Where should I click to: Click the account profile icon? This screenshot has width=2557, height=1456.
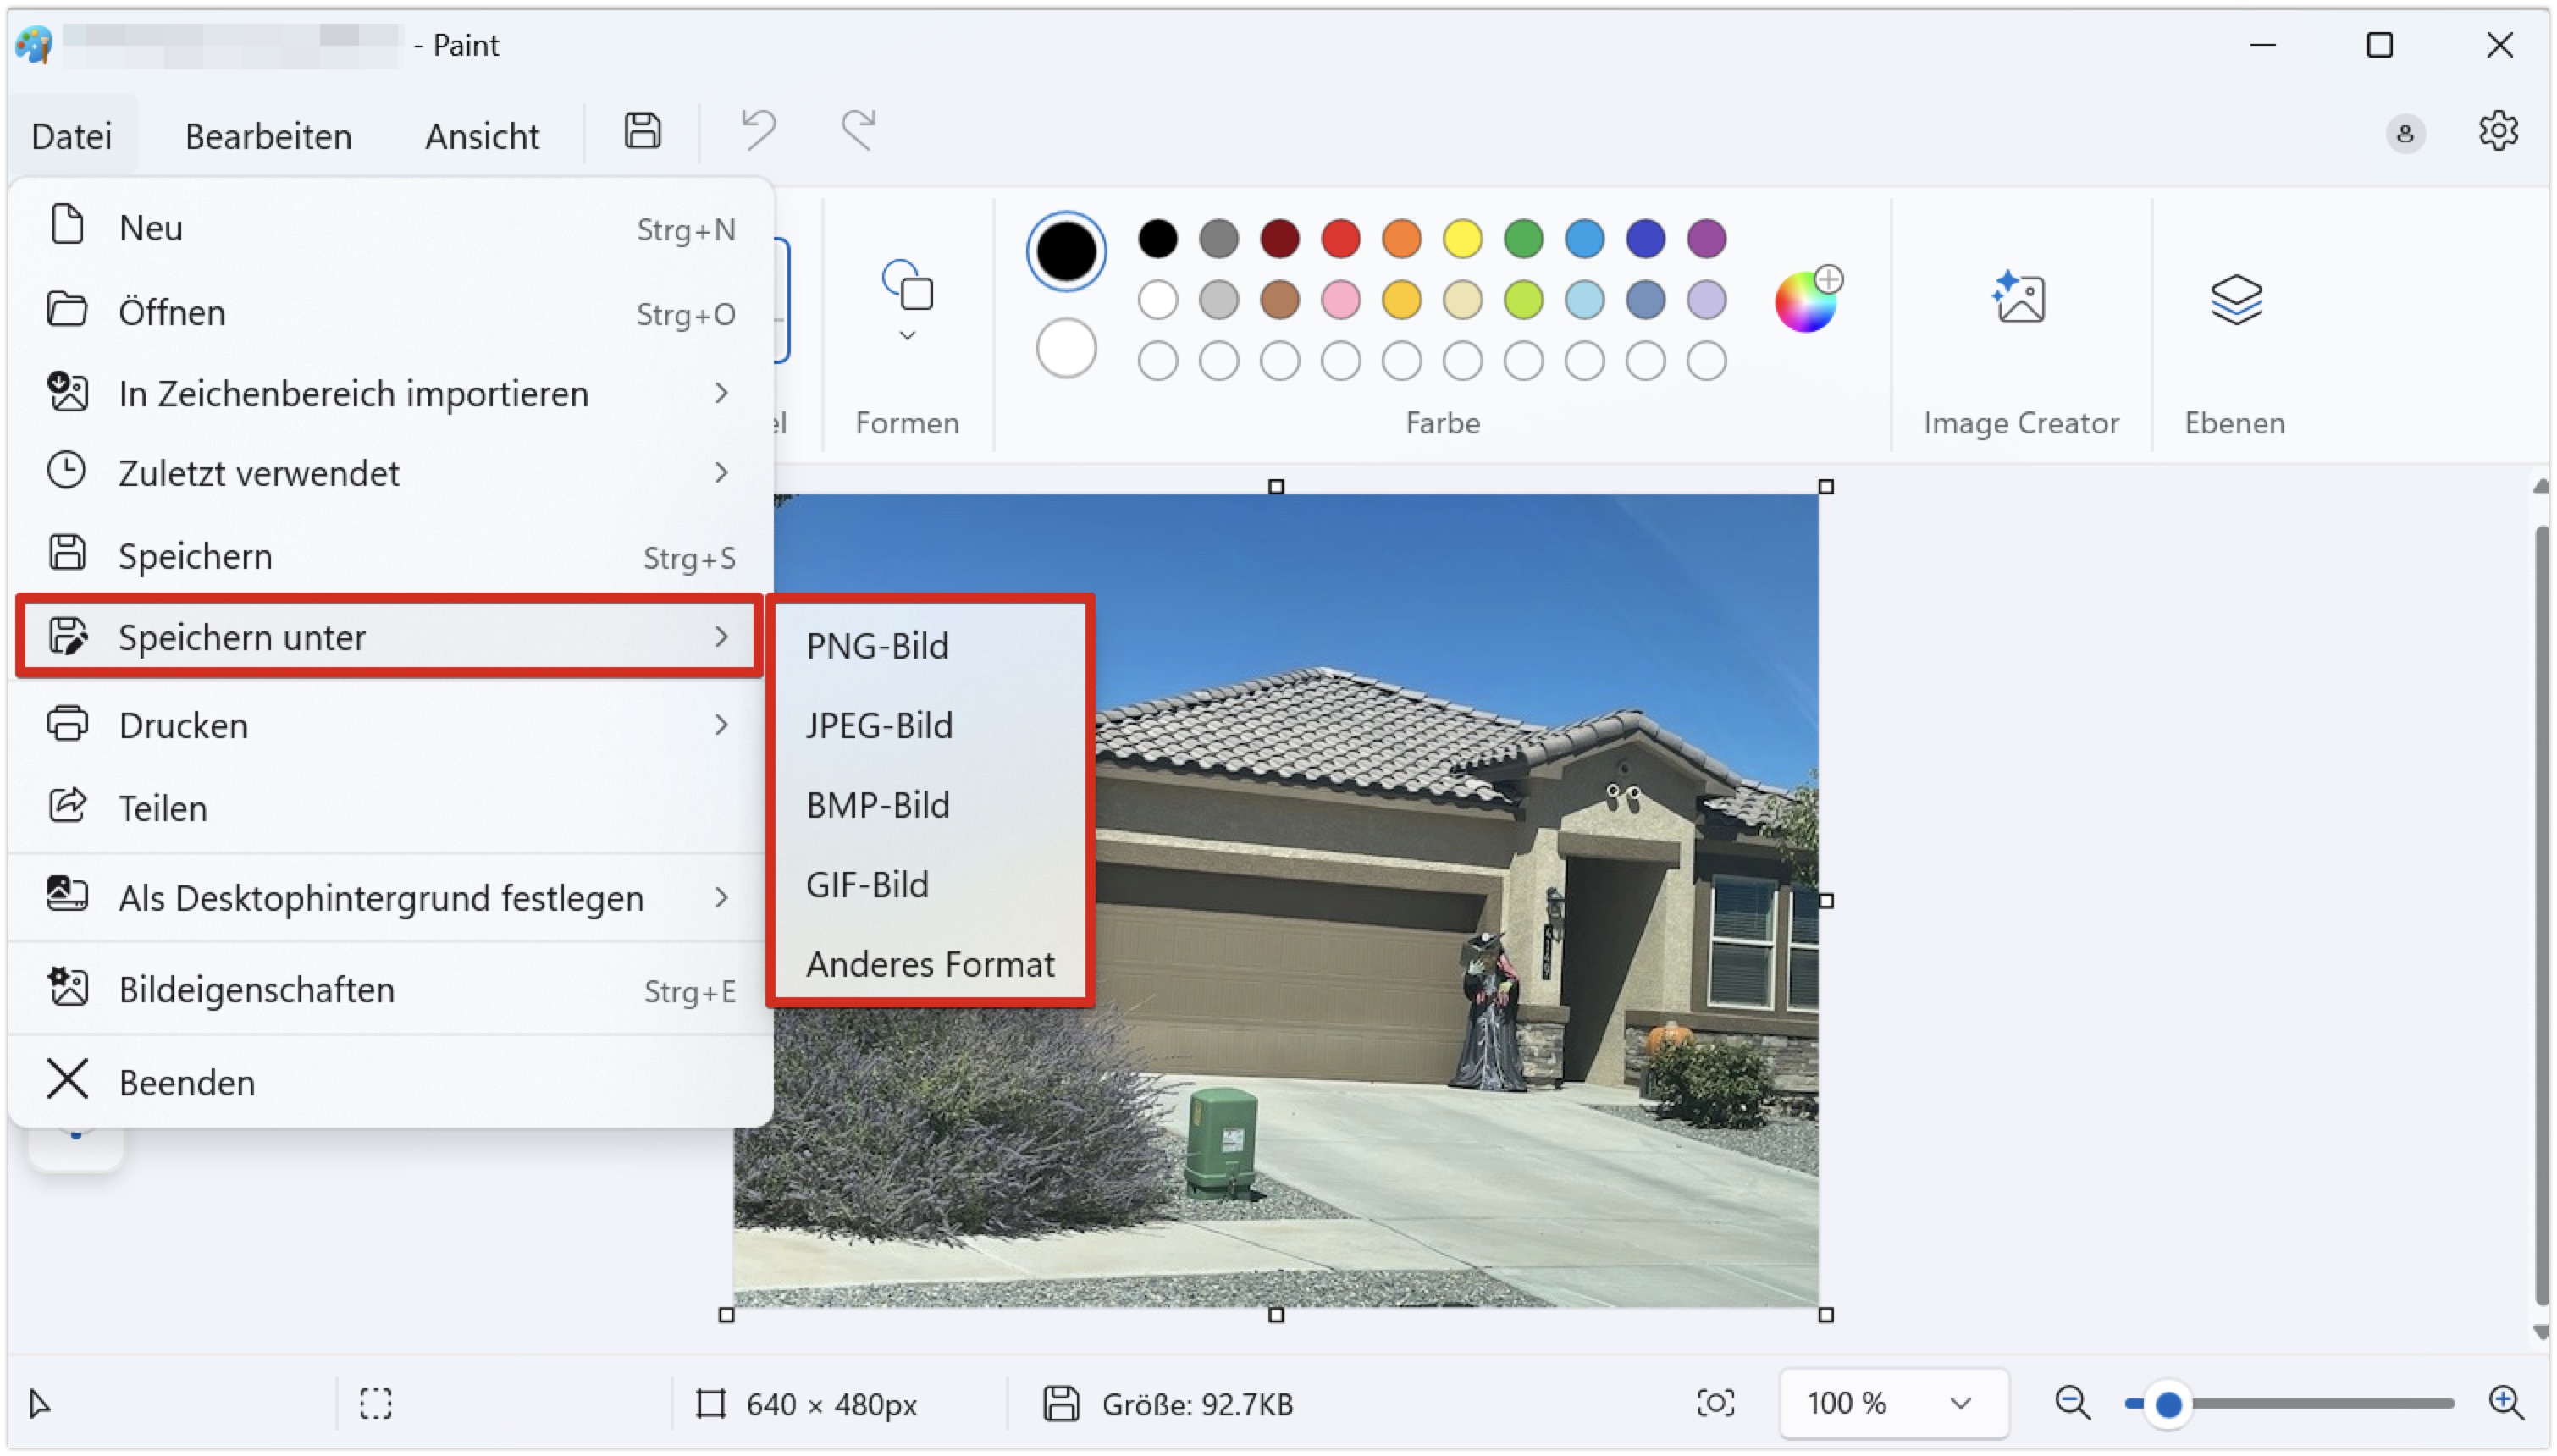pos(2406,133)
